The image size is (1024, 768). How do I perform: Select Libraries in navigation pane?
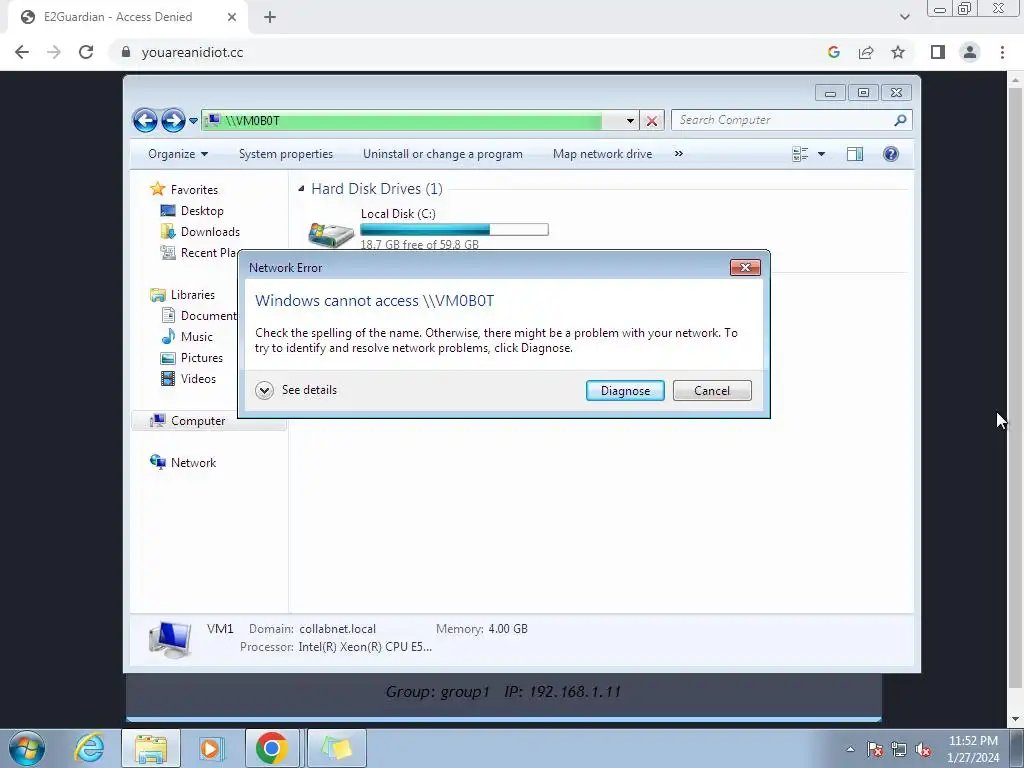pos(193,295)
